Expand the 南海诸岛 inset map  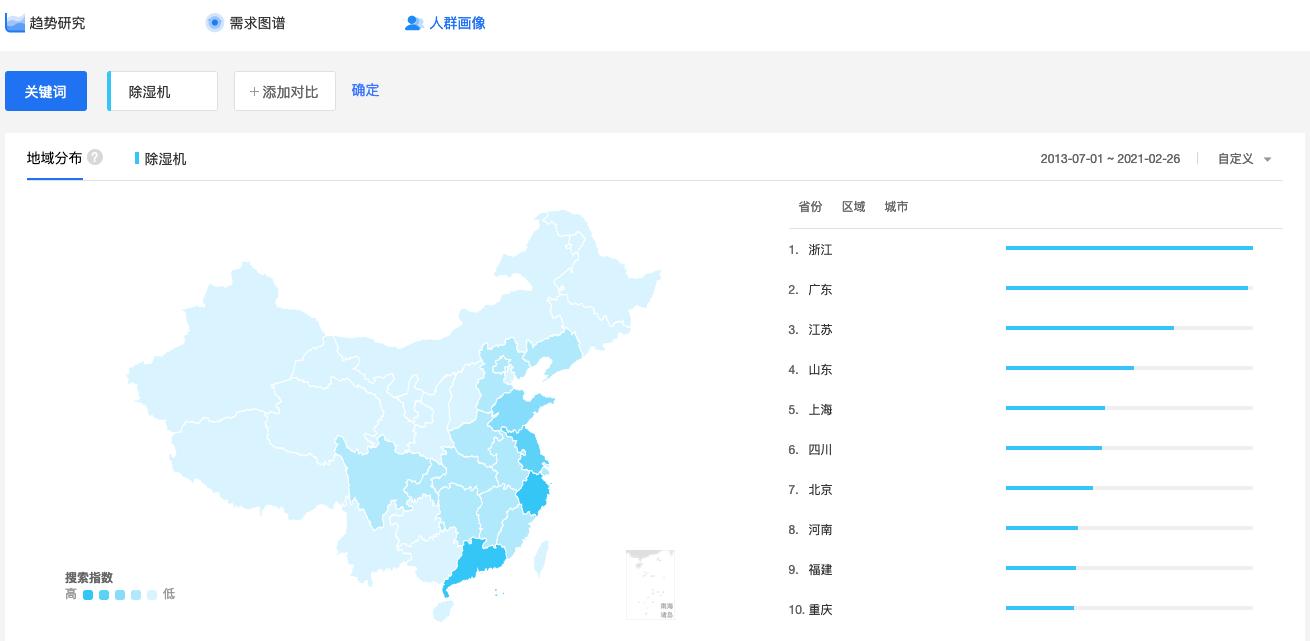[651, 583]
